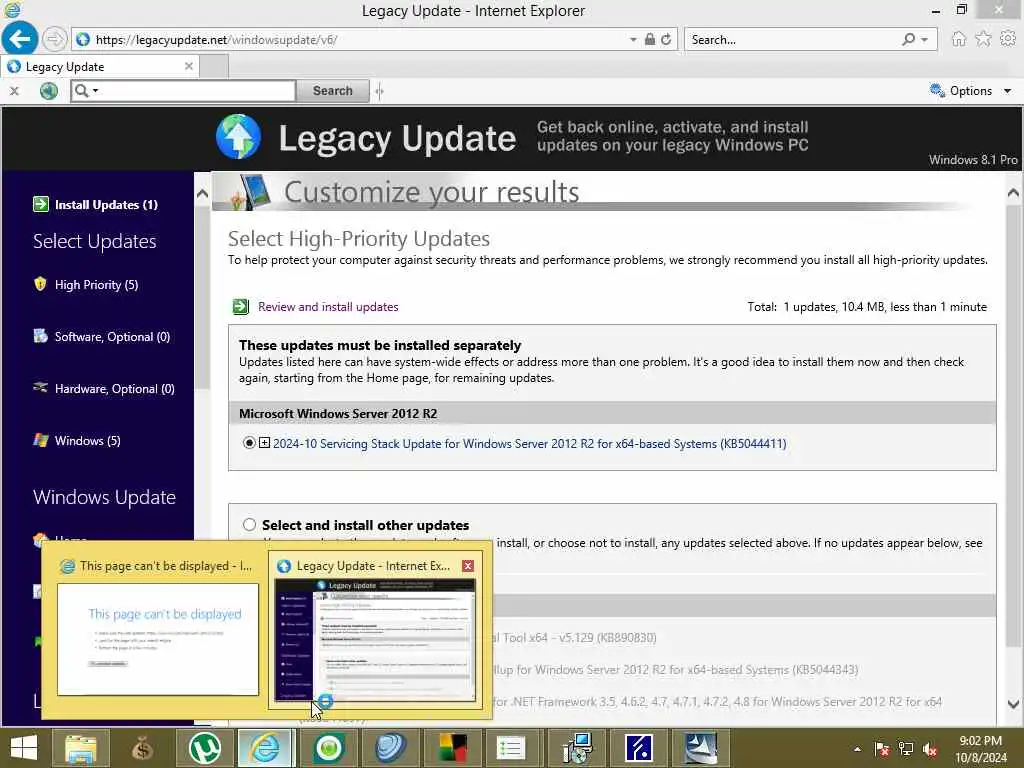Refresh the Legacy Update page
Screen dimensions: 1024x768
[665, 40]
